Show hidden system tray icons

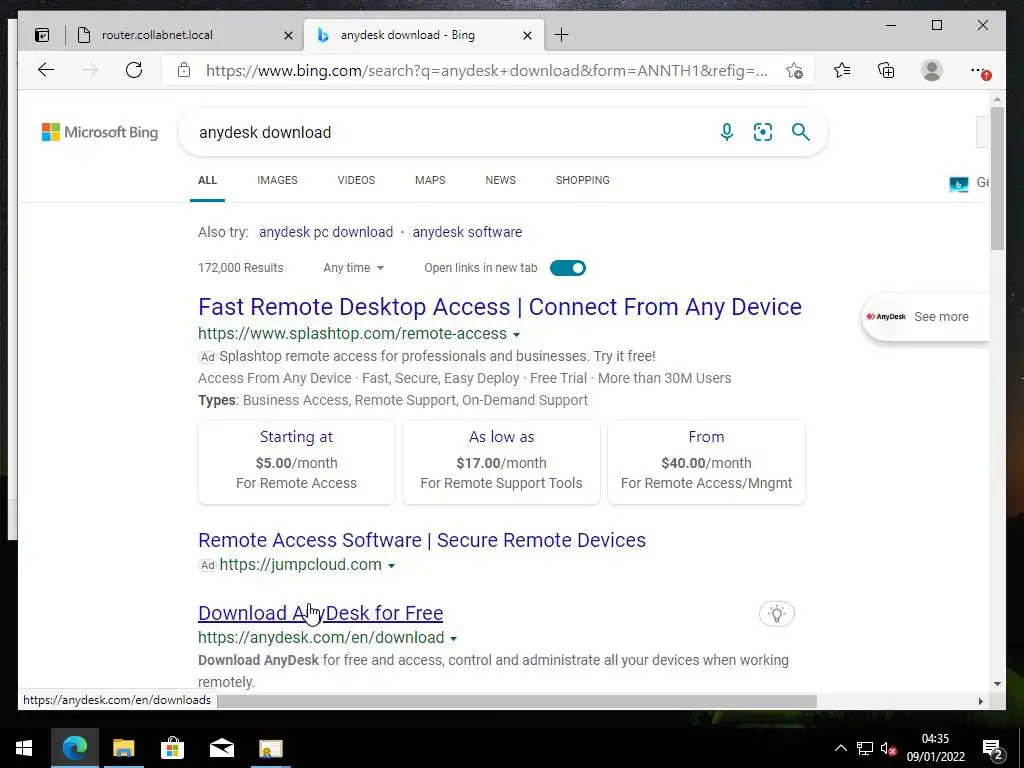pyautogui.click(x=840, y=748)
